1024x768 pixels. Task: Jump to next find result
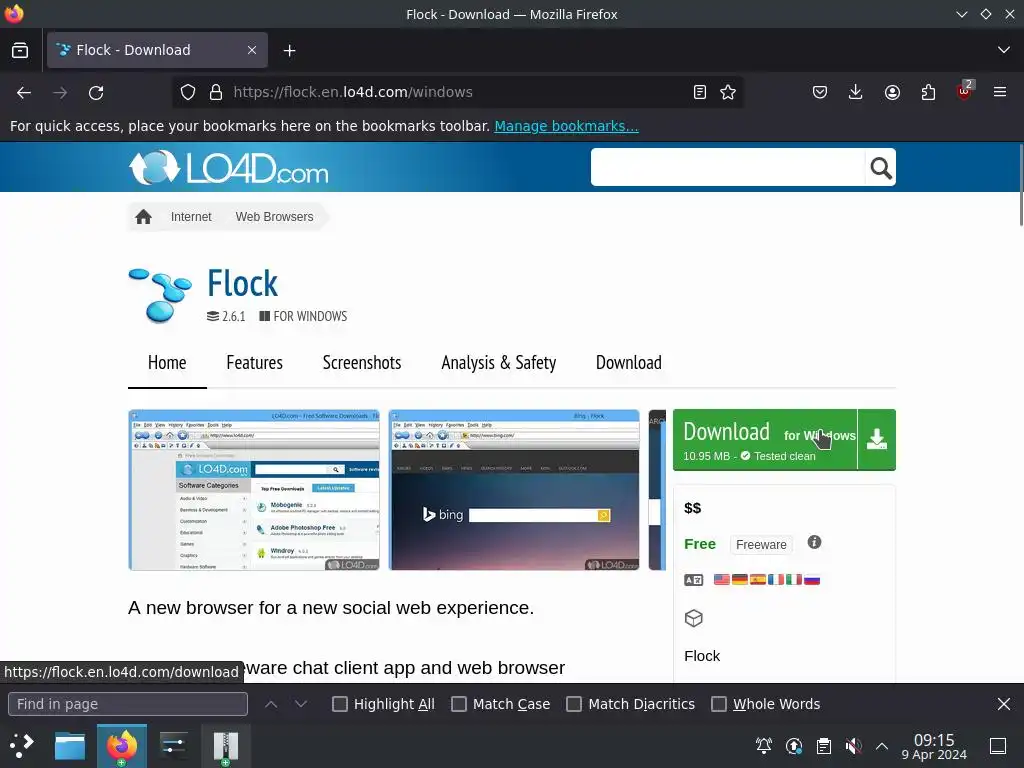[300, 704]
